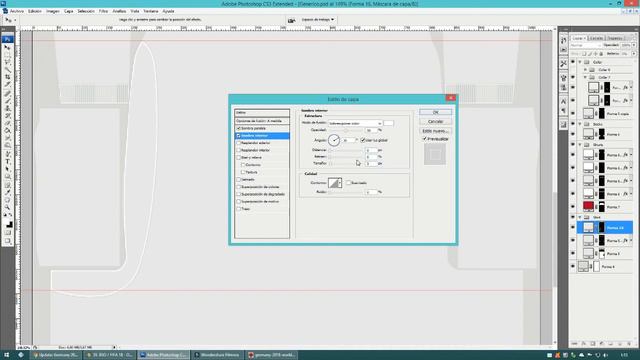Open Adobe Photoshop in the taskbar
640x360 pixels.
[164, 355]
